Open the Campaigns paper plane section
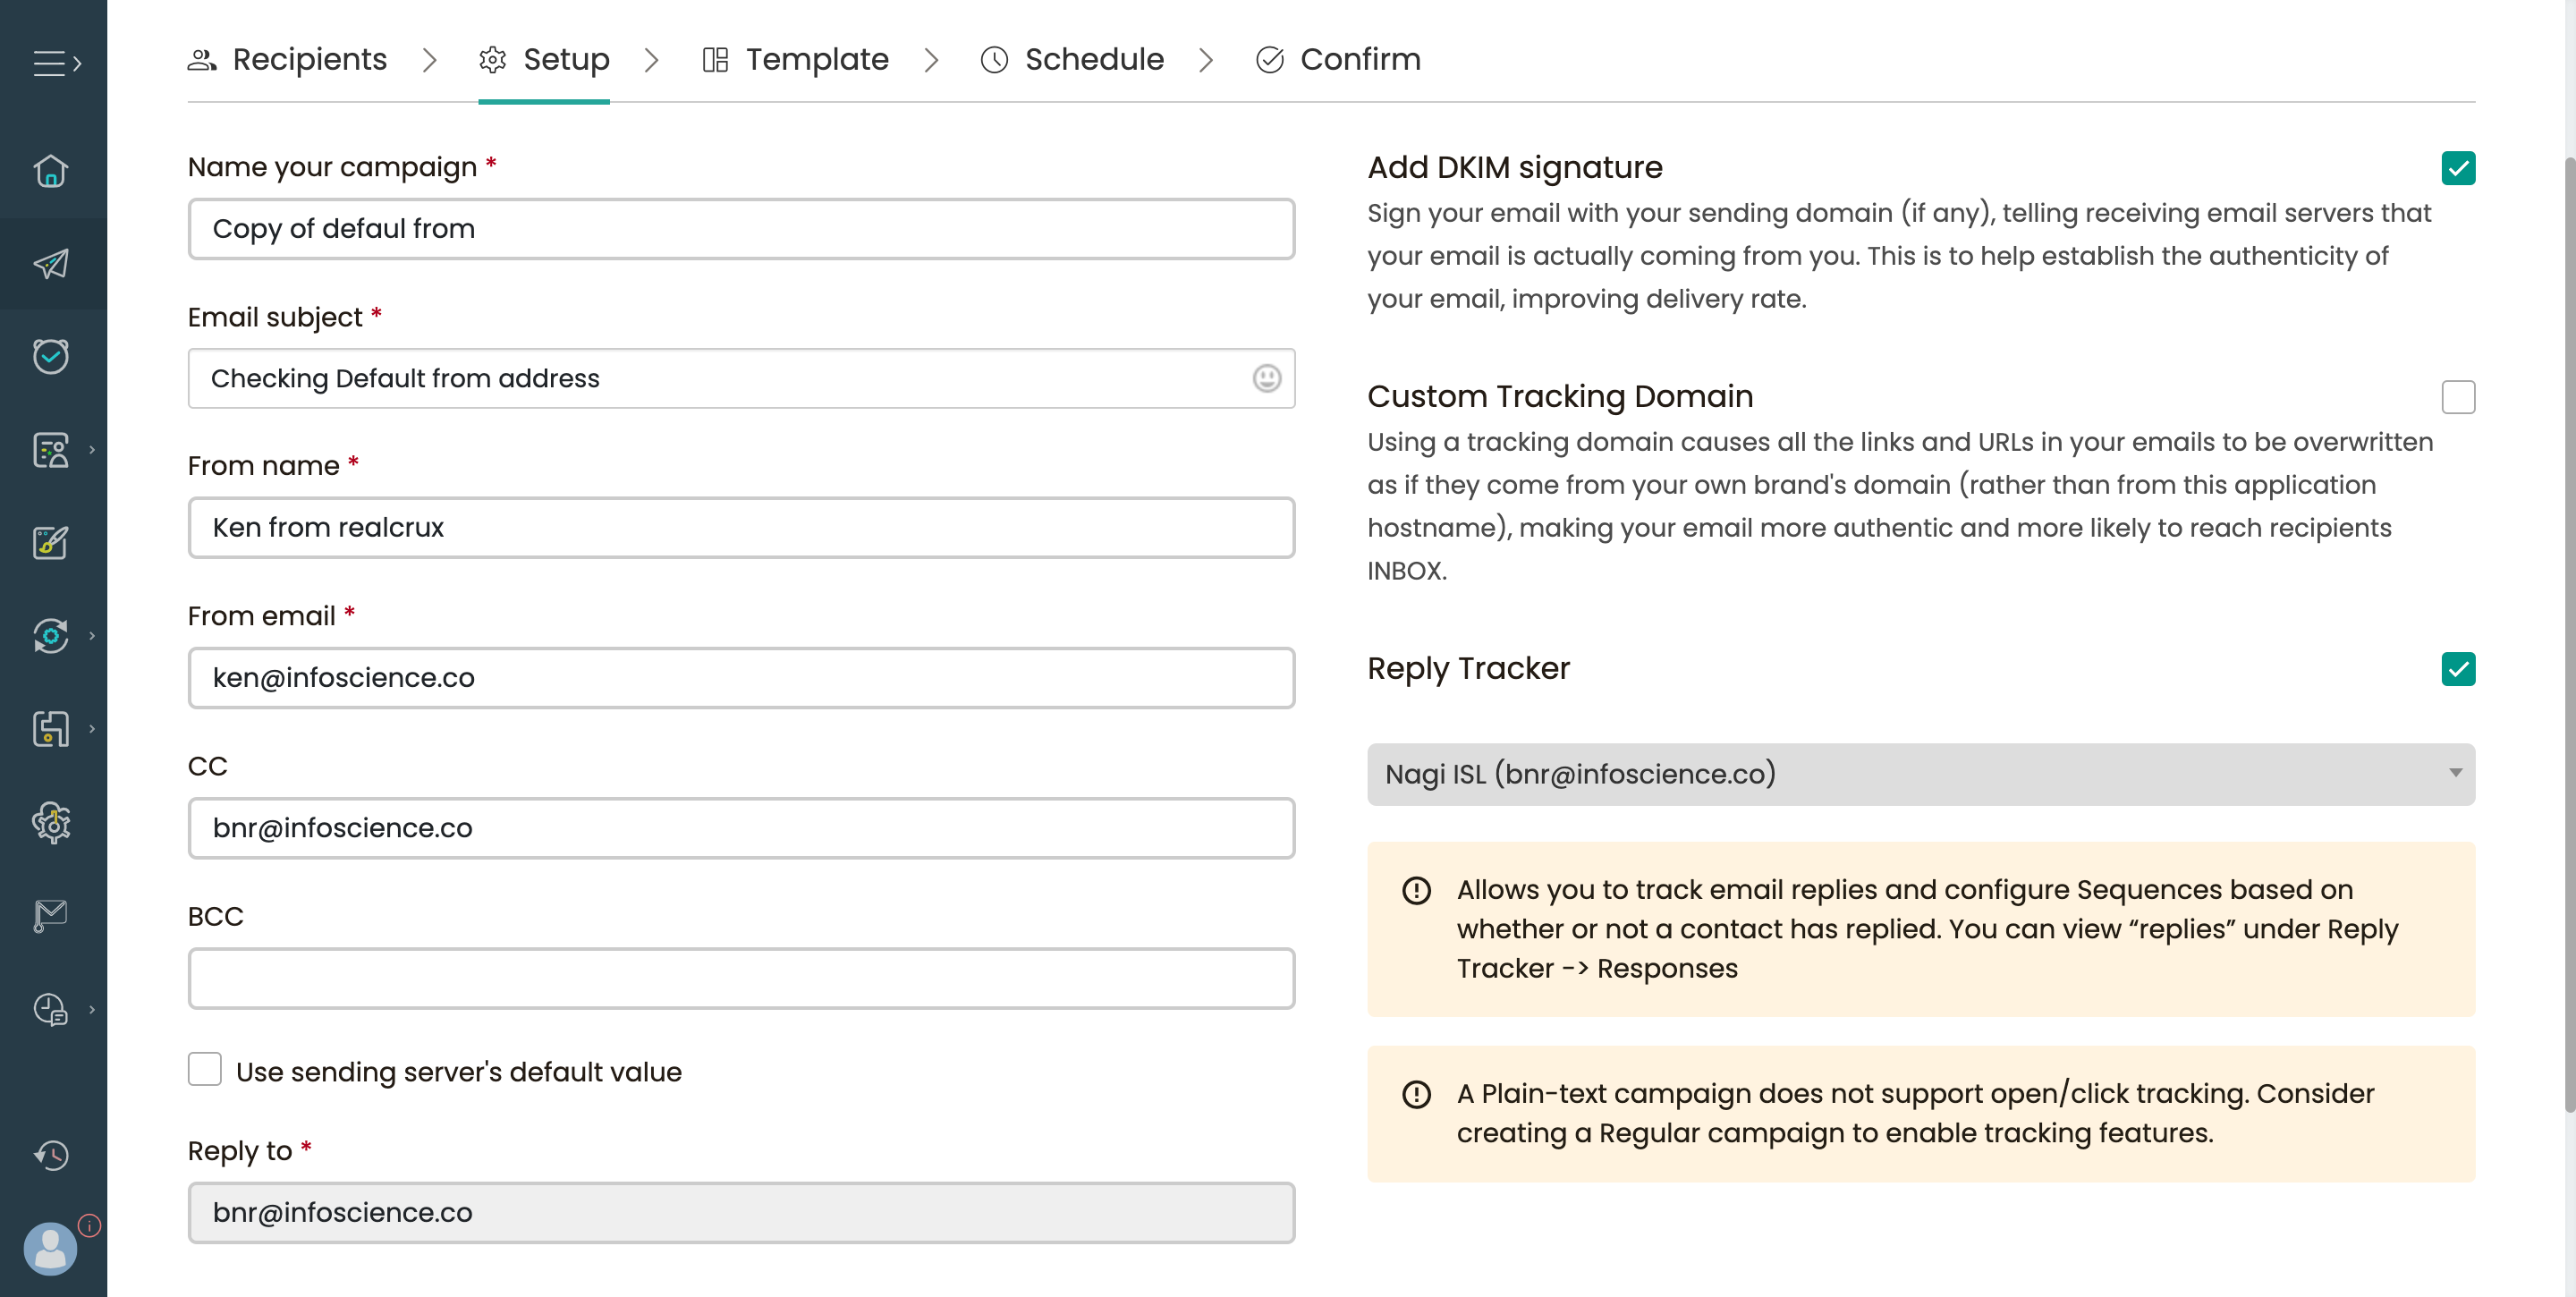Screen dimensions: 2576x1297 point(49,263)
